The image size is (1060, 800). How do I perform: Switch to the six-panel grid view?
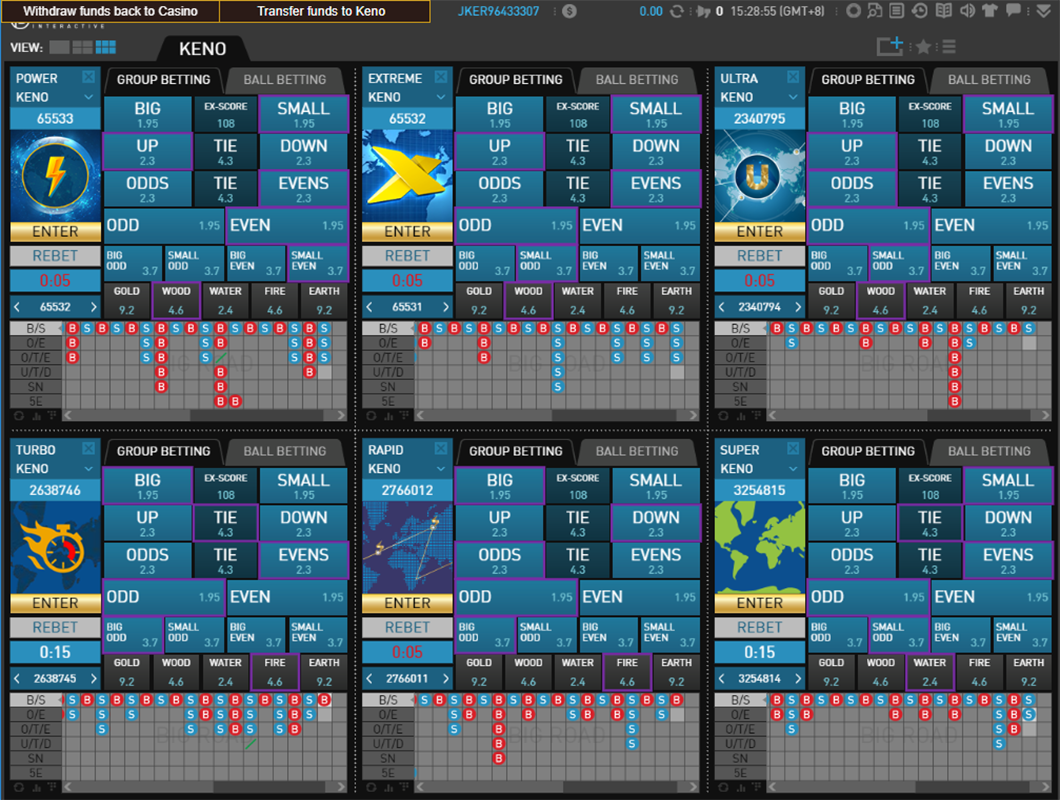point(105,47)
